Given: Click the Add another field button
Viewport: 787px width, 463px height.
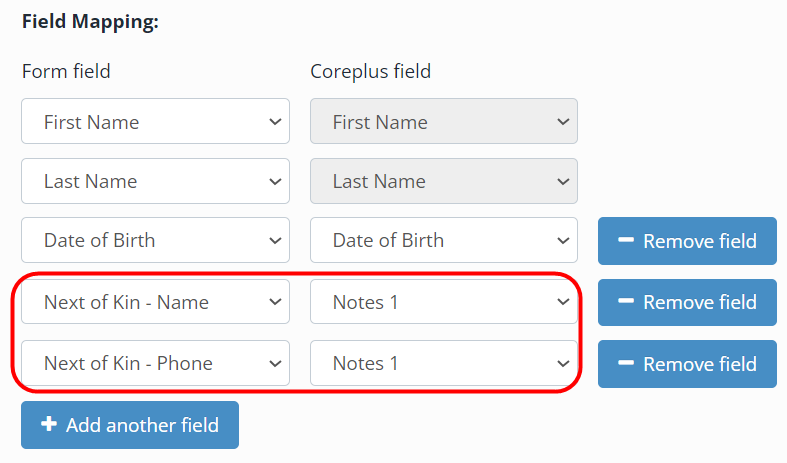Looking at the screenshot, I should coord(130,425).
